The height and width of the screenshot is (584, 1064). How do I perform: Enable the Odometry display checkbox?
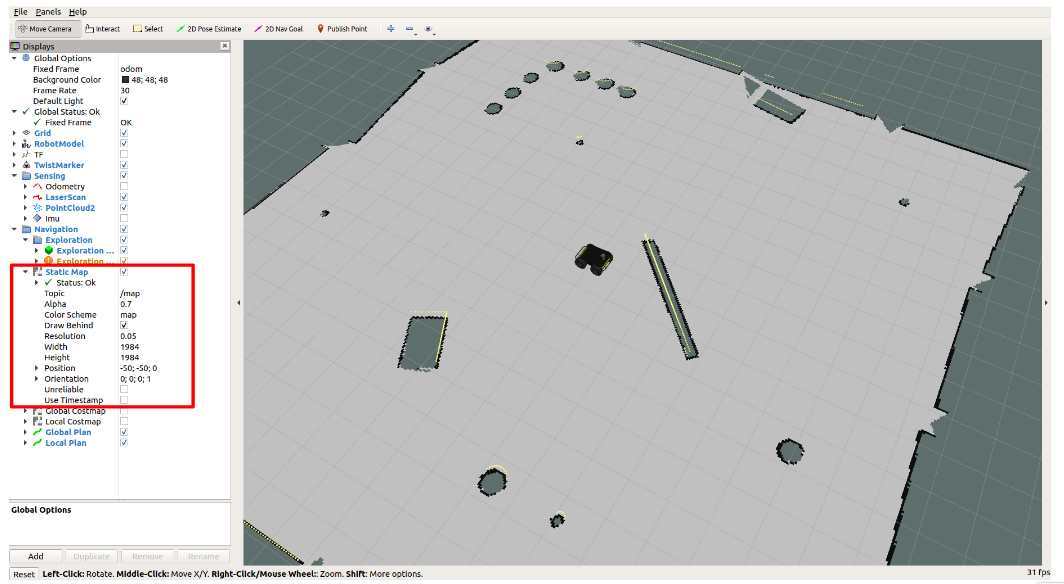coord(124,187)
